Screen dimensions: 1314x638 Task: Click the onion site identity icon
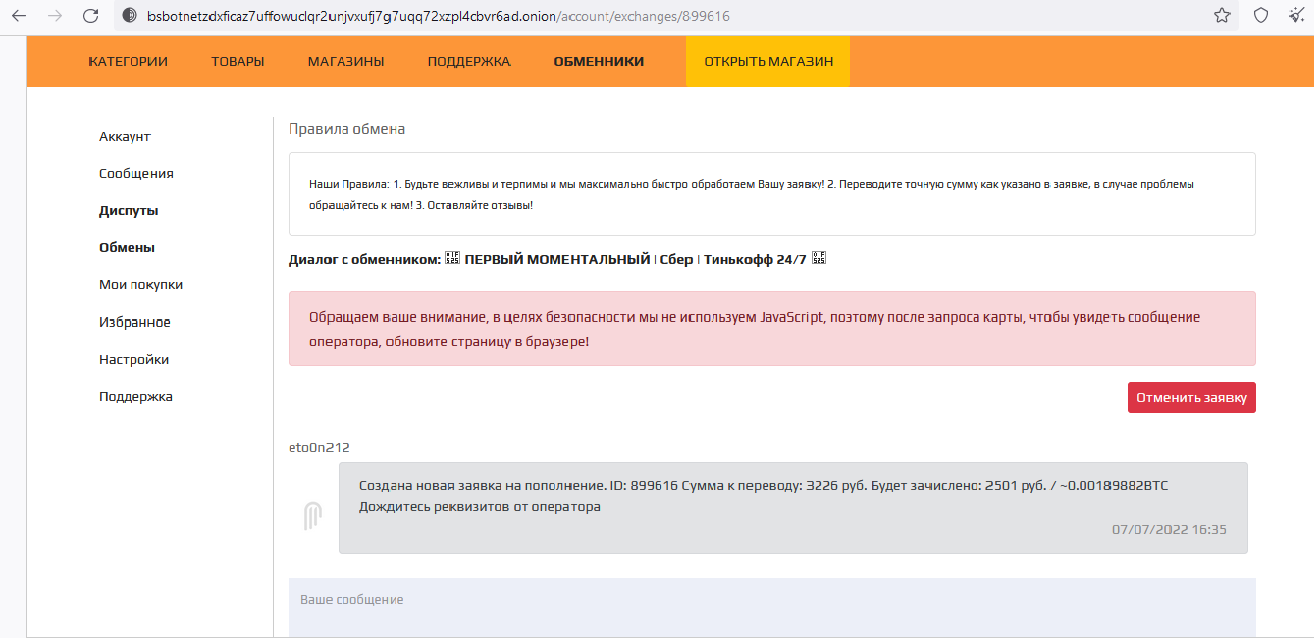[x=129, y=16]
